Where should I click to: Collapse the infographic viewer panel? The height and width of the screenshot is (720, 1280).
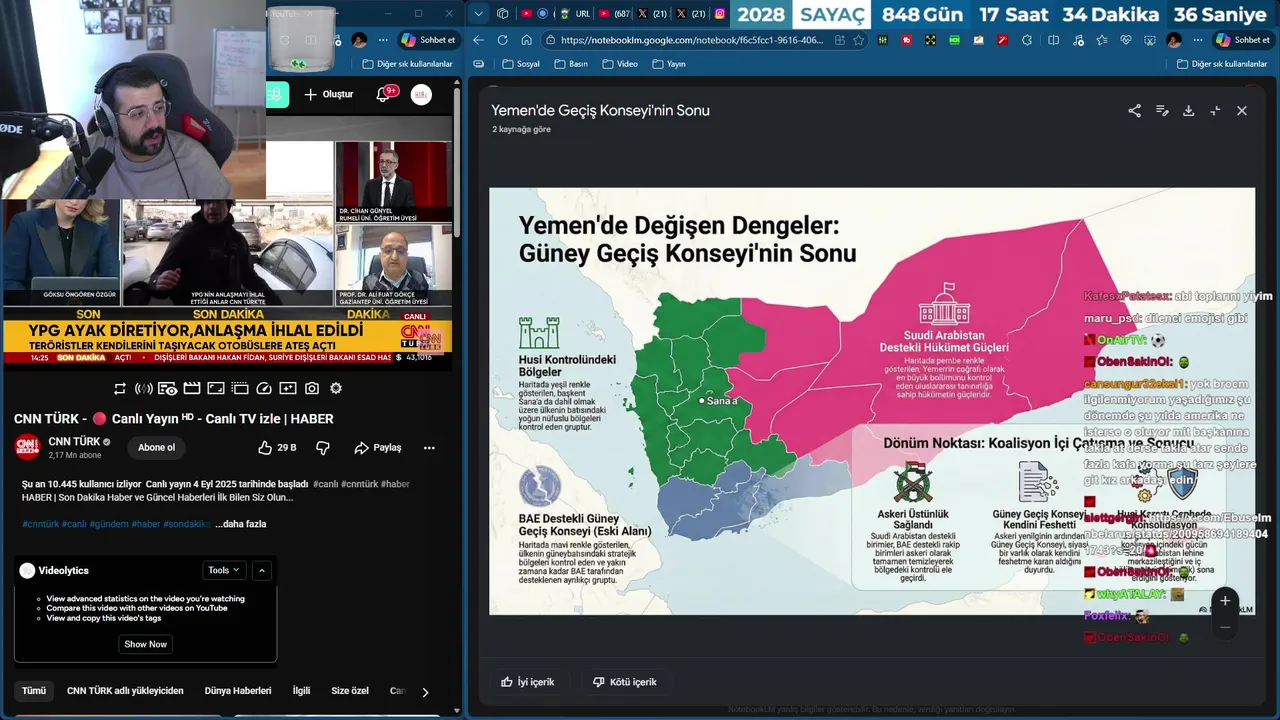pyautogui.click(x=1215, y=111)
